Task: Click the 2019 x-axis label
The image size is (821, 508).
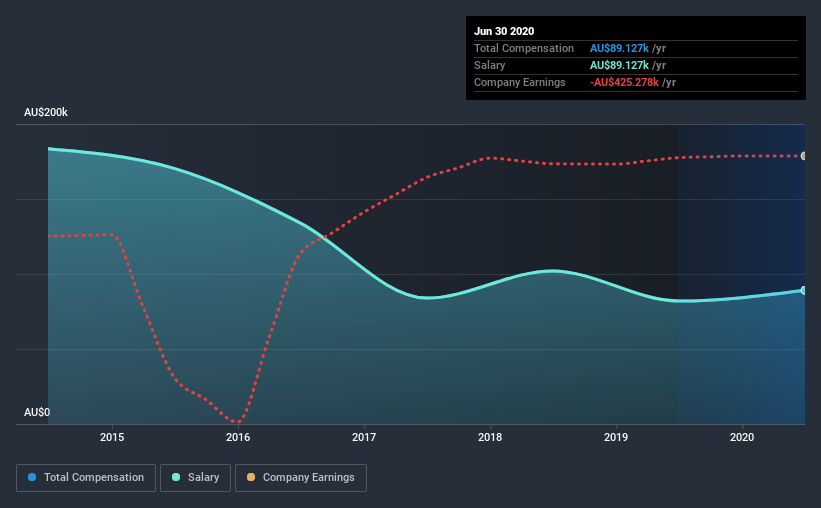Action: click(616, 437)
